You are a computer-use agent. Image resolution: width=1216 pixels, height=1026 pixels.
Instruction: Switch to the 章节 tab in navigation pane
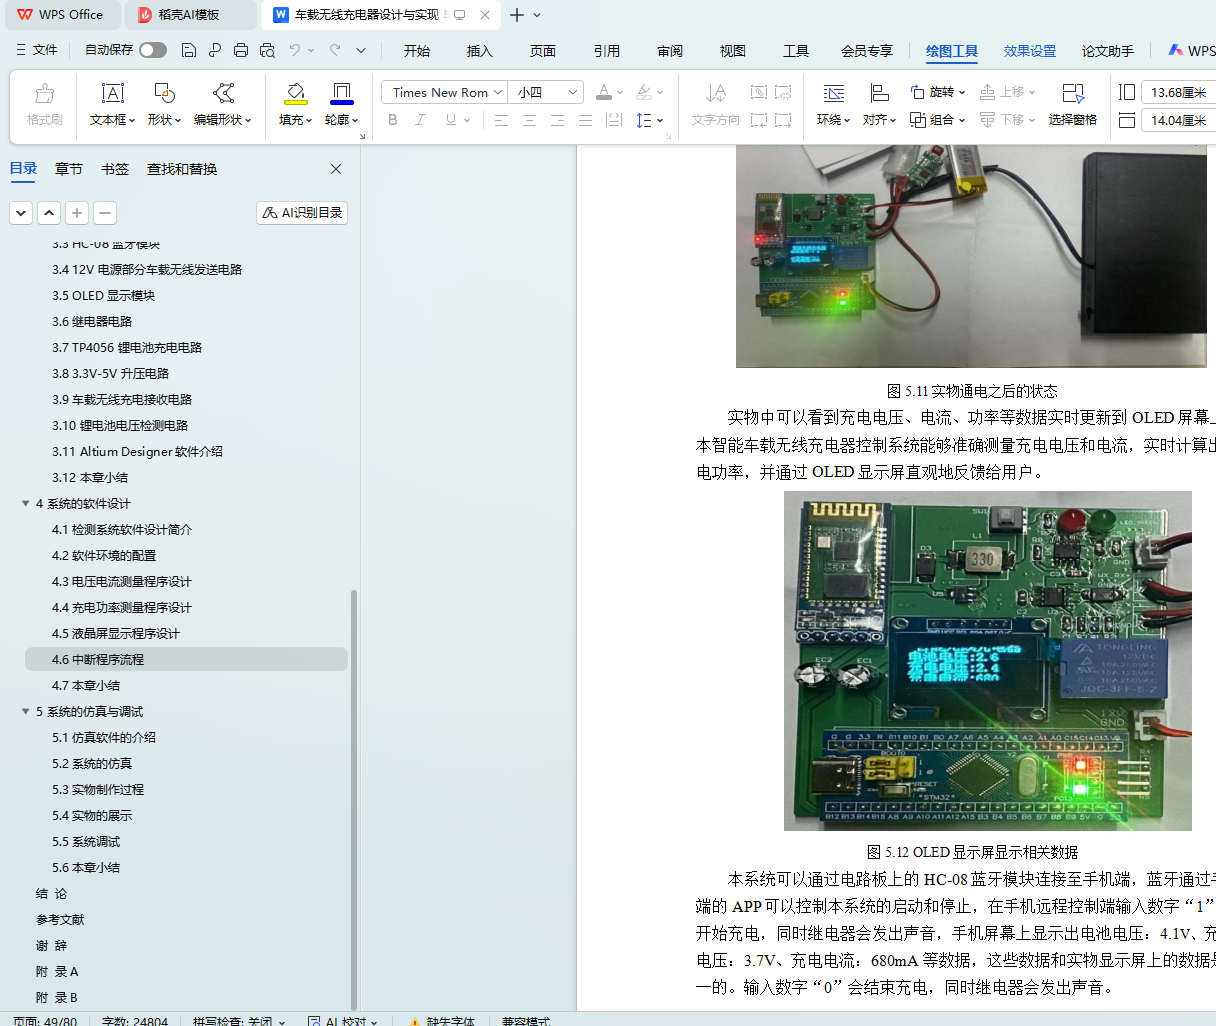[69, 169]
